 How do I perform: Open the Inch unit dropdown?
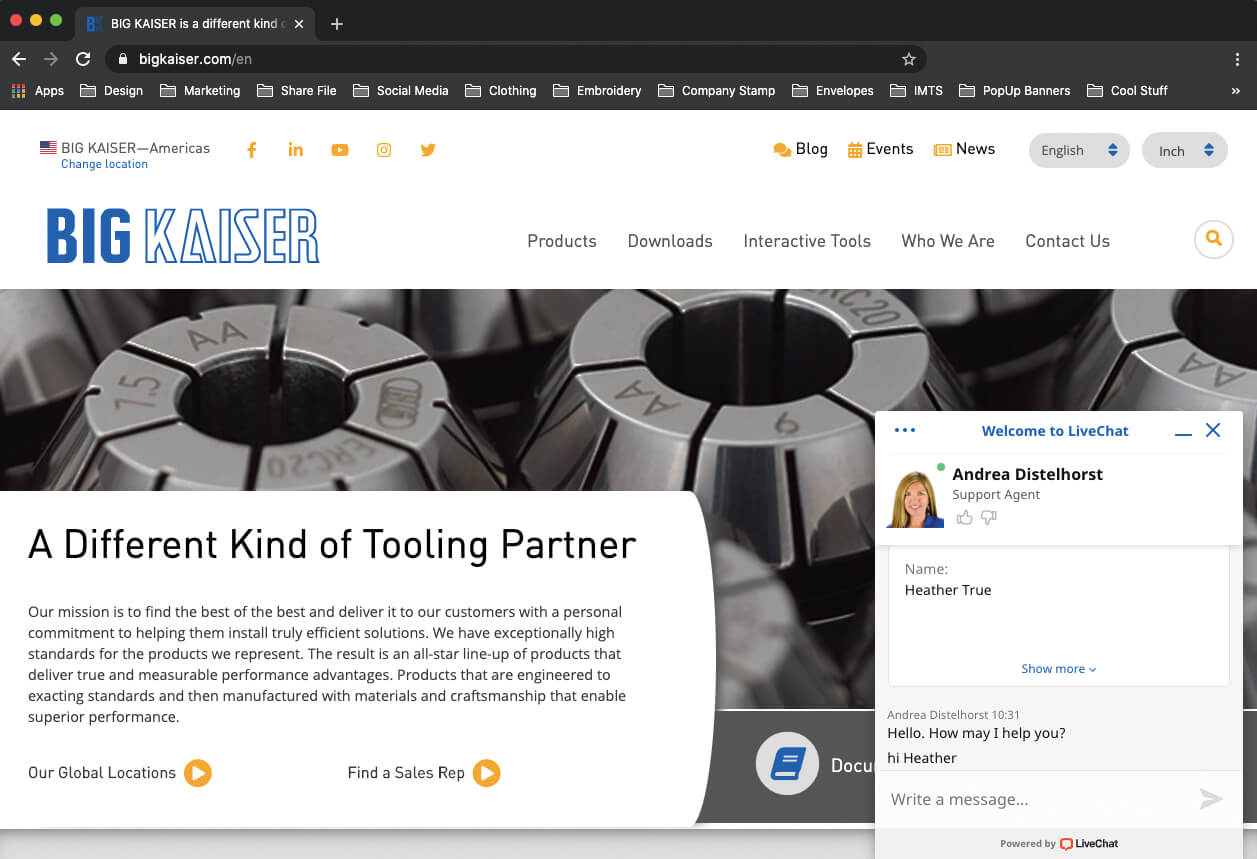tap(1184, 150)
